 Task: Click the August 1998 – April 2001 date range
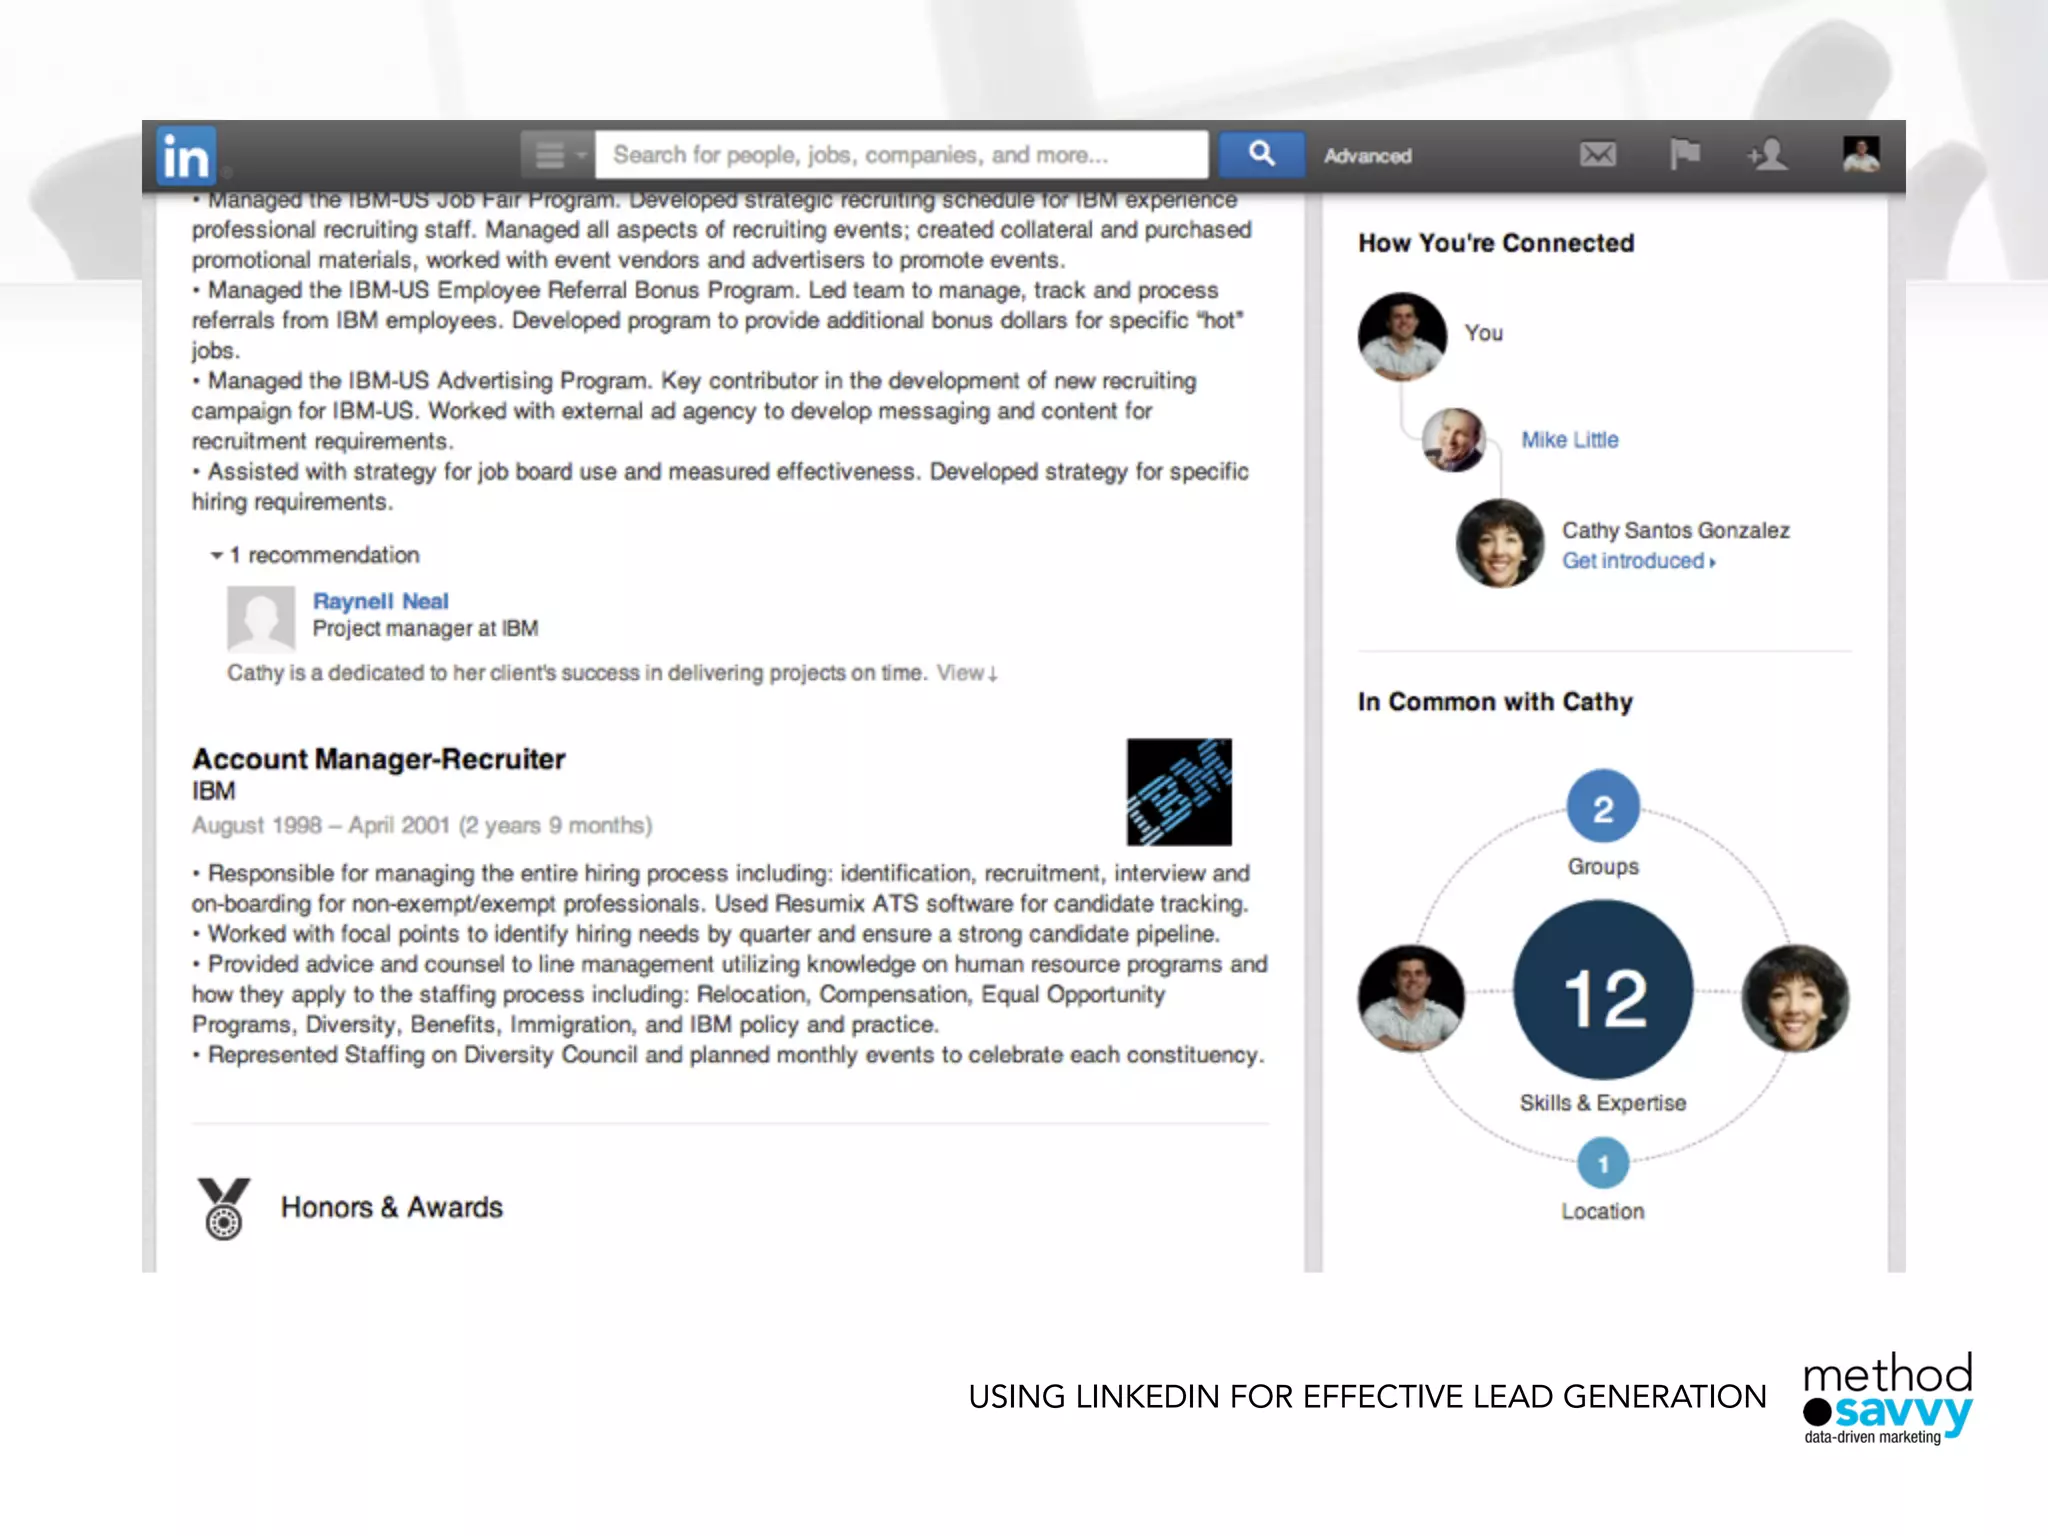click(x=422, y=826)
